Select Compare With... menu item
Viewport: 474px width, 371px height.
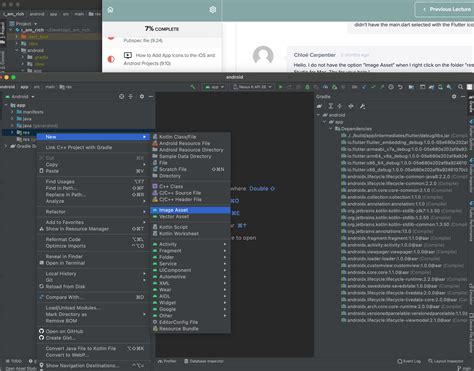[93, 297]
